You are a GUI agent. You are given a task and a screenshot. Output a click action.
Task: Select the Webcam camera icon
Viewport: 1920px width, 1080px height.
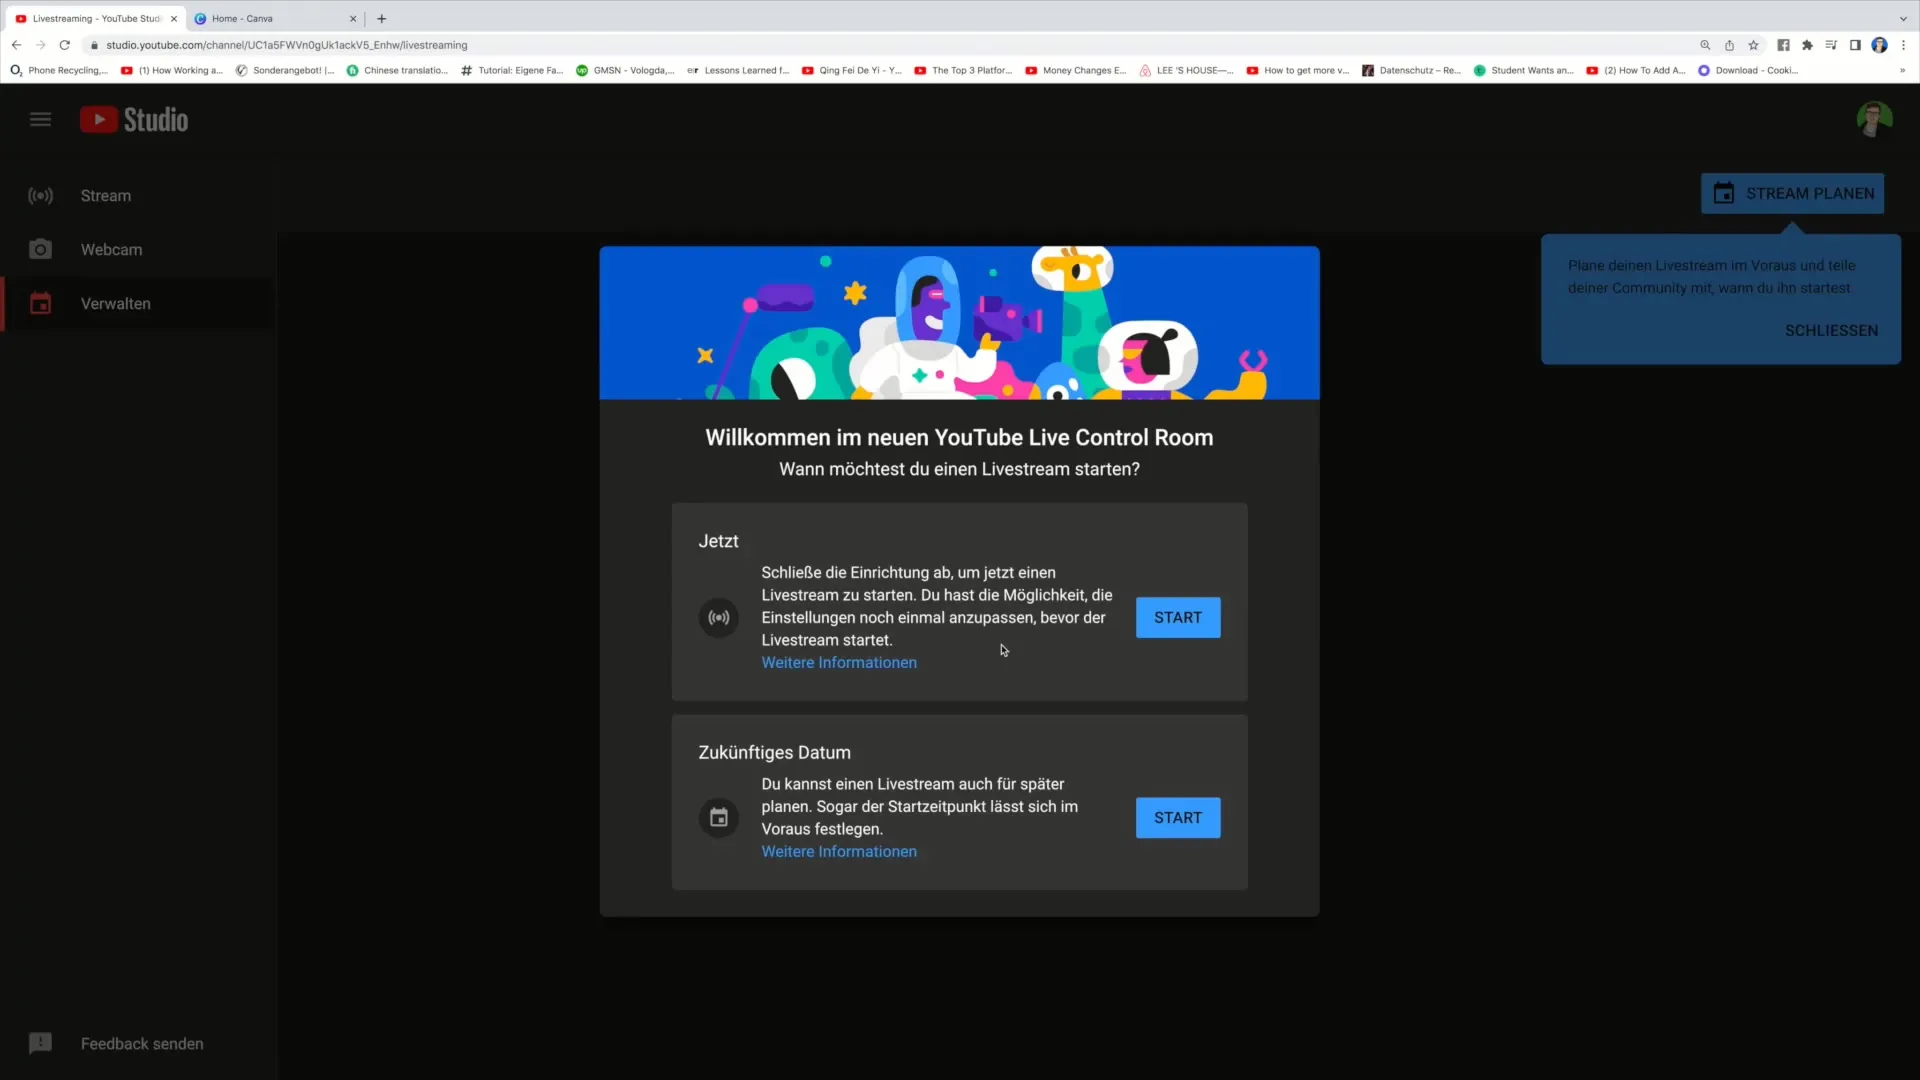pos(40,249)
